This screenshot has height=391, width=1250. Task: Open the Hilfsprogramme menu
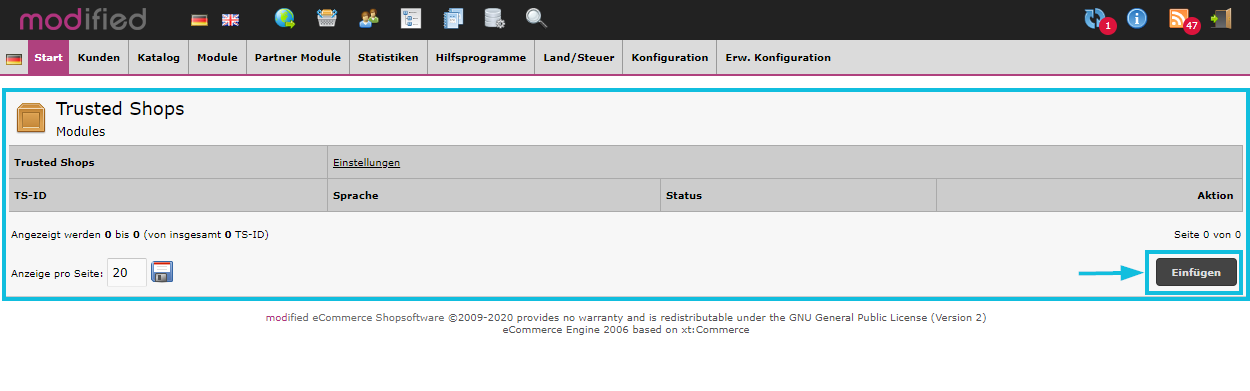481,58
